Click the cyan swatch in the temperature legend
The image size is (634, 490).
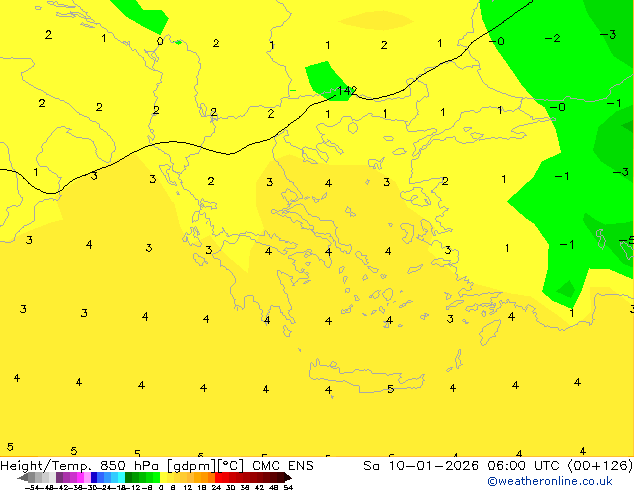[117, 477]
